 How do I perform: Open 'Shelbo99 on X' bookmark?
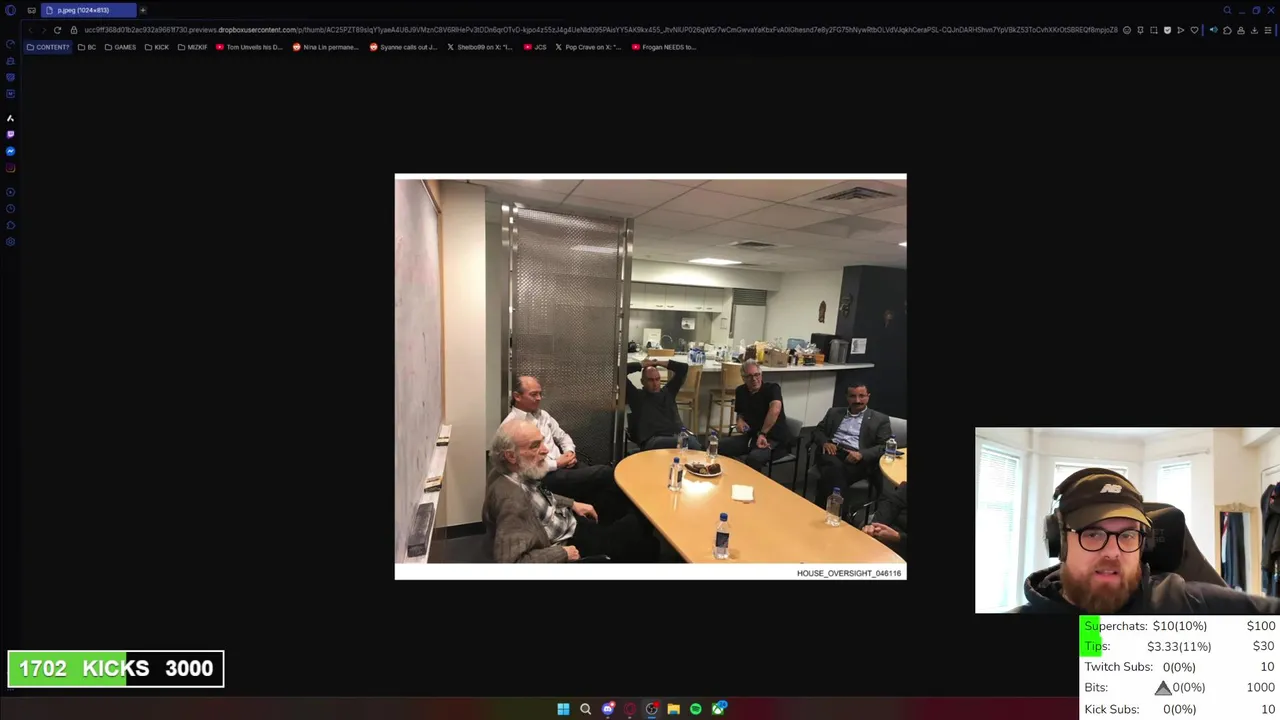[479, 47]
